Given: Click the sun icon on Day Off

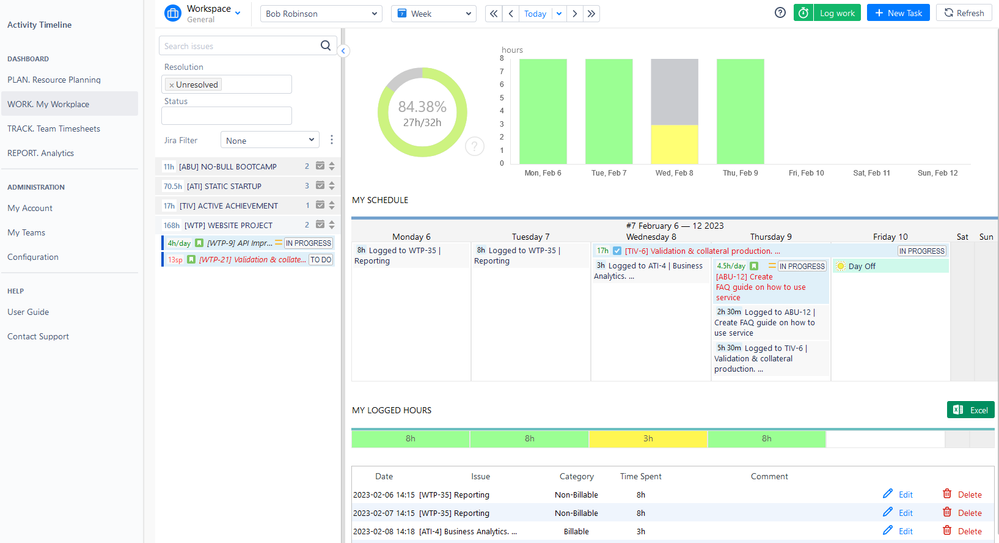Looking at the screenshot, I should [840, 266].
